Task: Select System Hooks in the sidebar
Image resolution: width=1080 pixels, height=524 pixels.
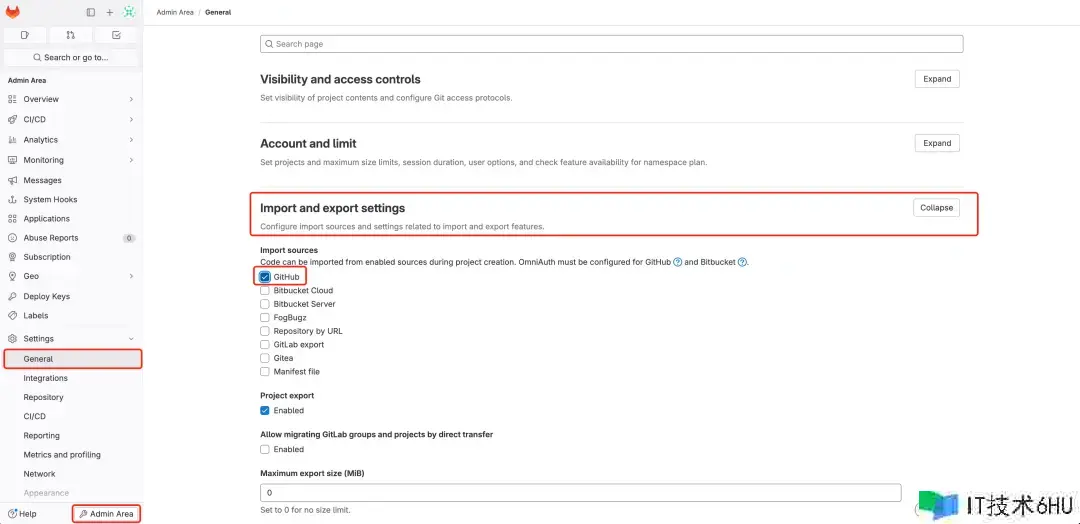Action: click(x=50, y=200)
